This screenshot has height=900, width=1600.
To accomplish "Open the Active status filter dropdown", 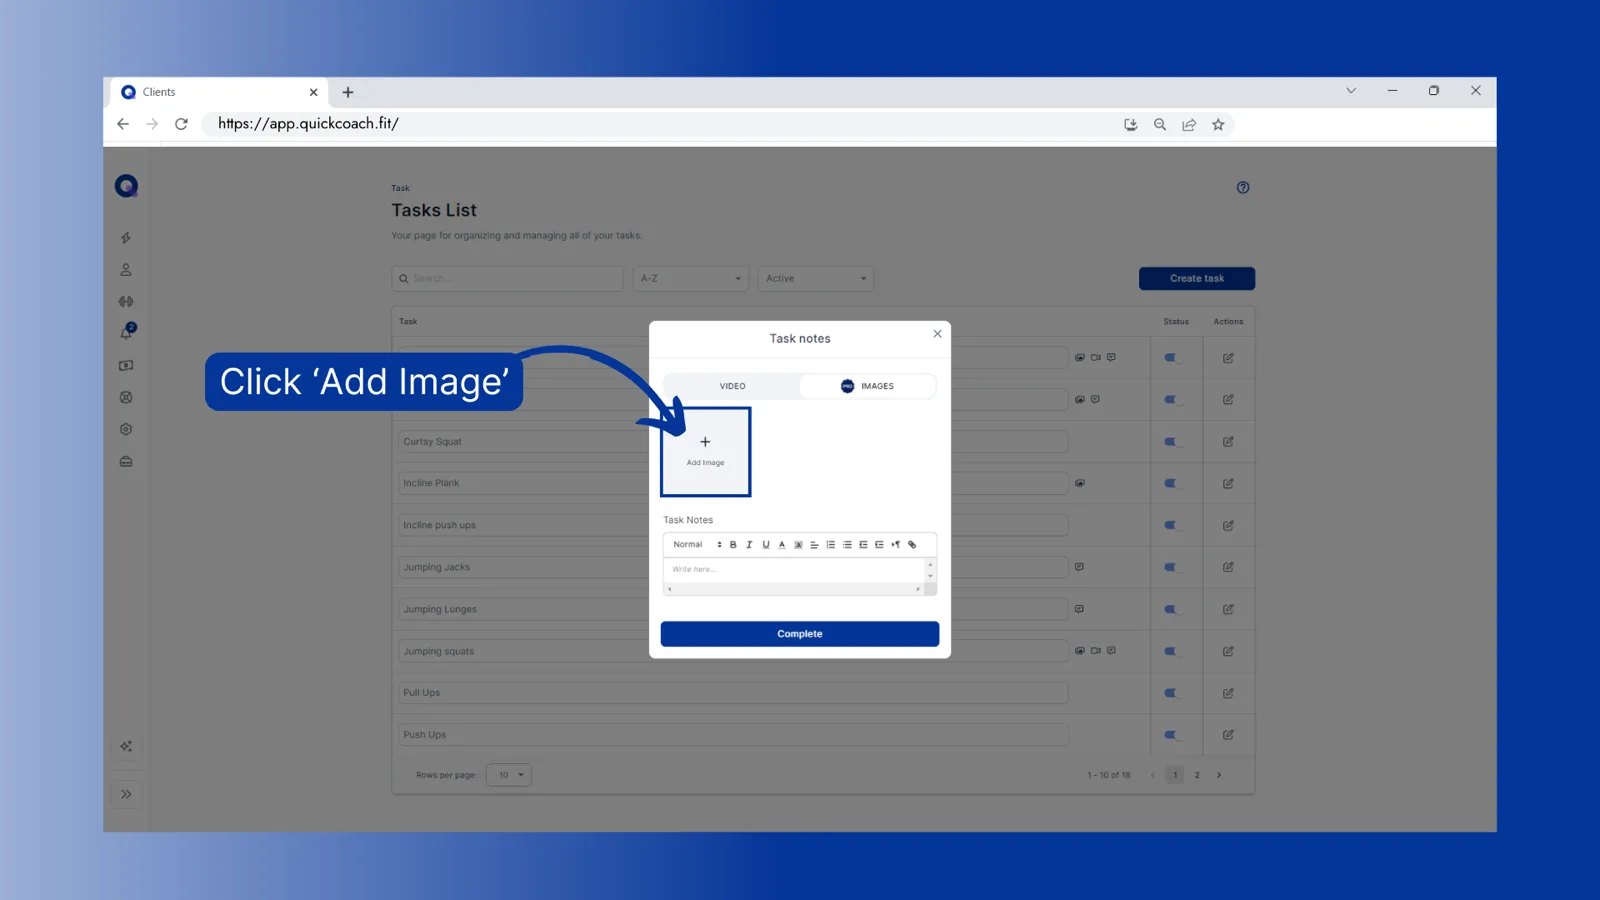I will [815, 278].
